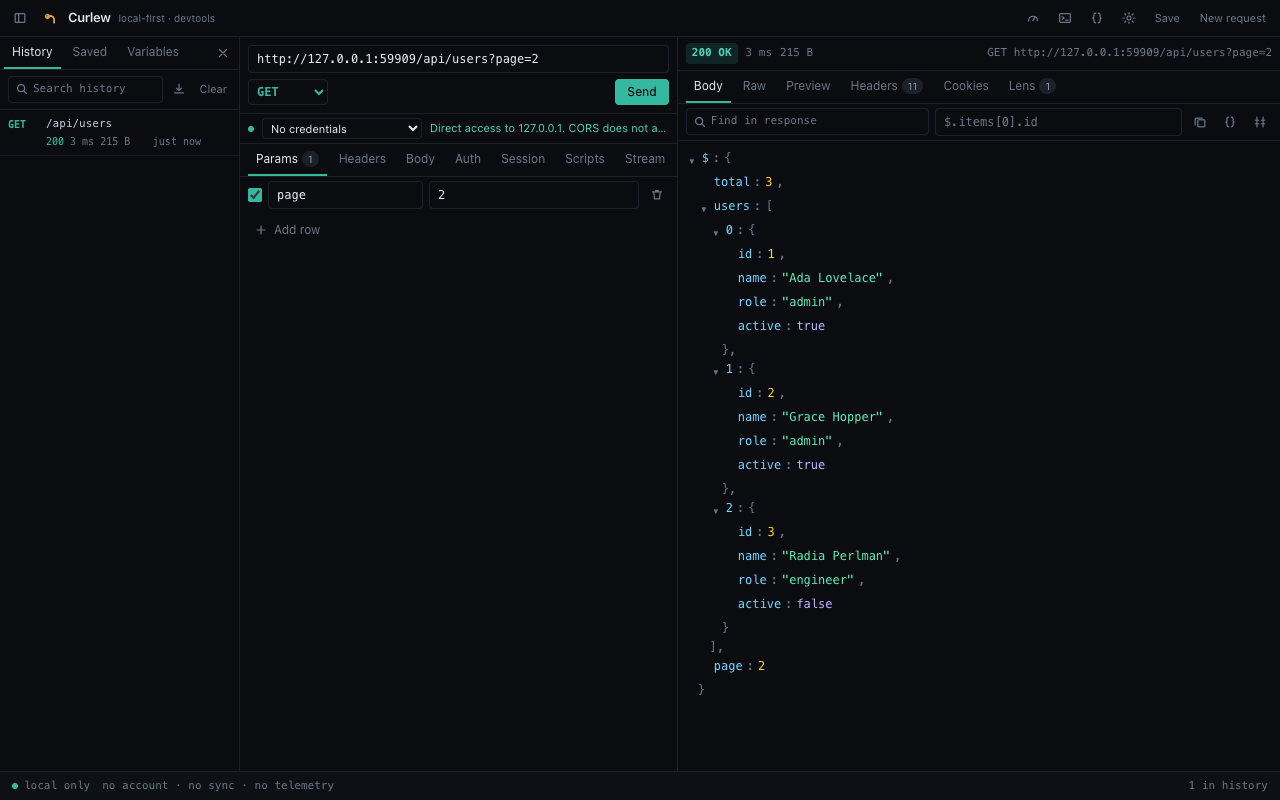Open the speed gauge icon in top bar

(1033, 18)
